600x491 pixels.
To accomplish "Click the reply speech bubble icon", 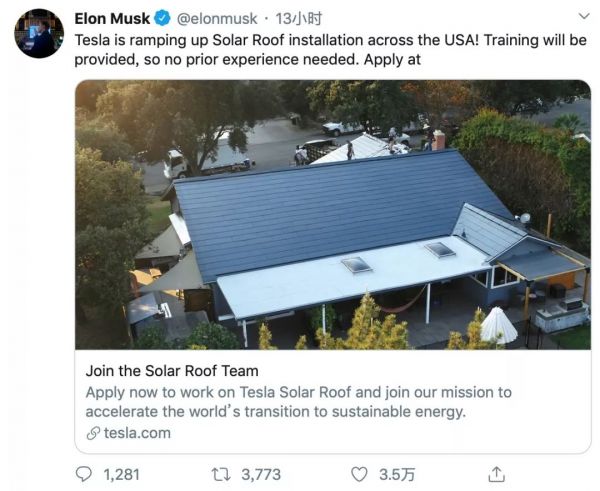I will (x=84, y=473).
